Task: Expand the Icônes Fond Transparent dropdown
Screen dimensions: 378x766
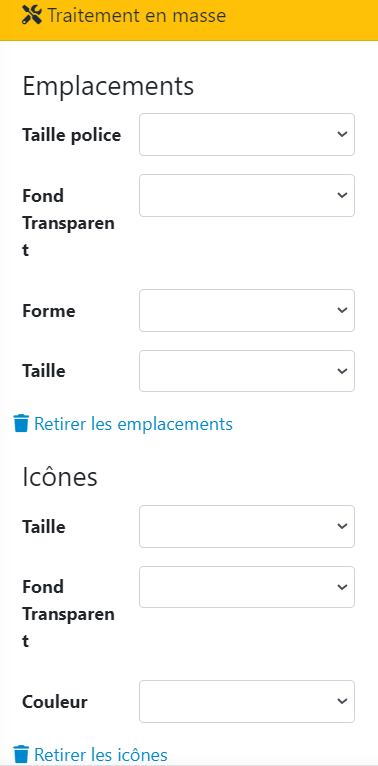Action: (x=247, y=587)
